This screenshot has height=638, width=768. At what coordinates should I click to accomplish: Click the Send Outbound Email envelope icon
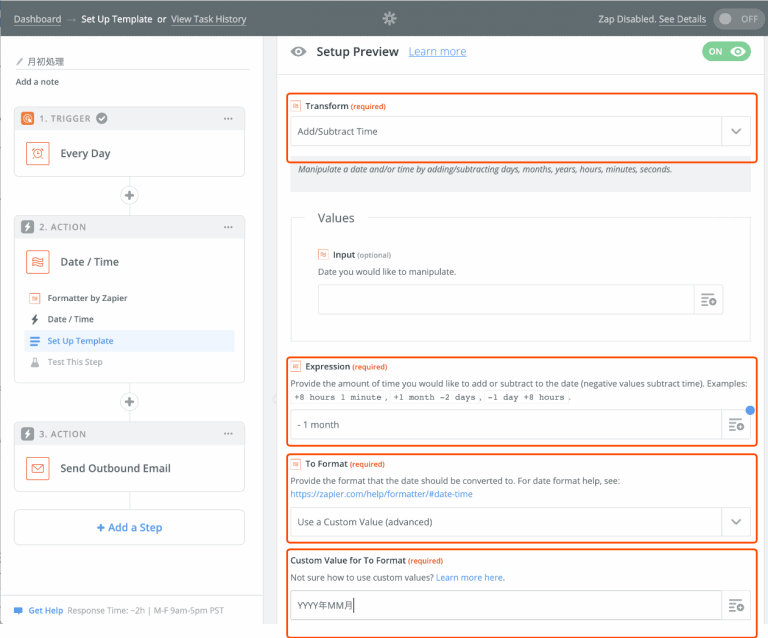click(x=38, y=468)
